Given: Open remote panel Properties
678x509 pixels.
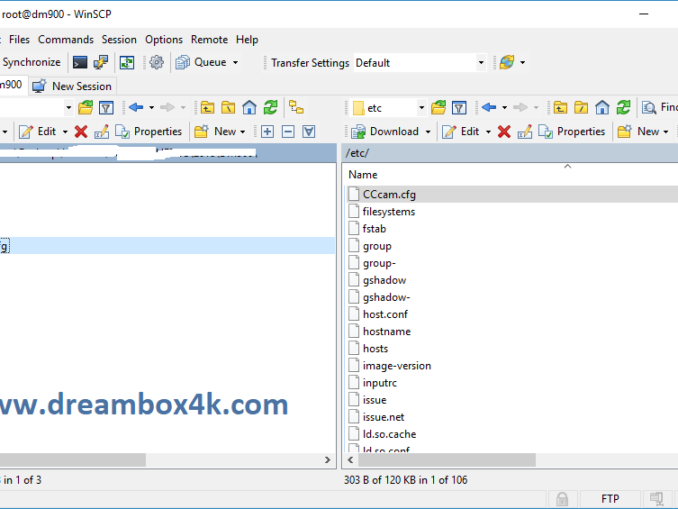Looking at the screenshot, I should click(x=572, y=131).
